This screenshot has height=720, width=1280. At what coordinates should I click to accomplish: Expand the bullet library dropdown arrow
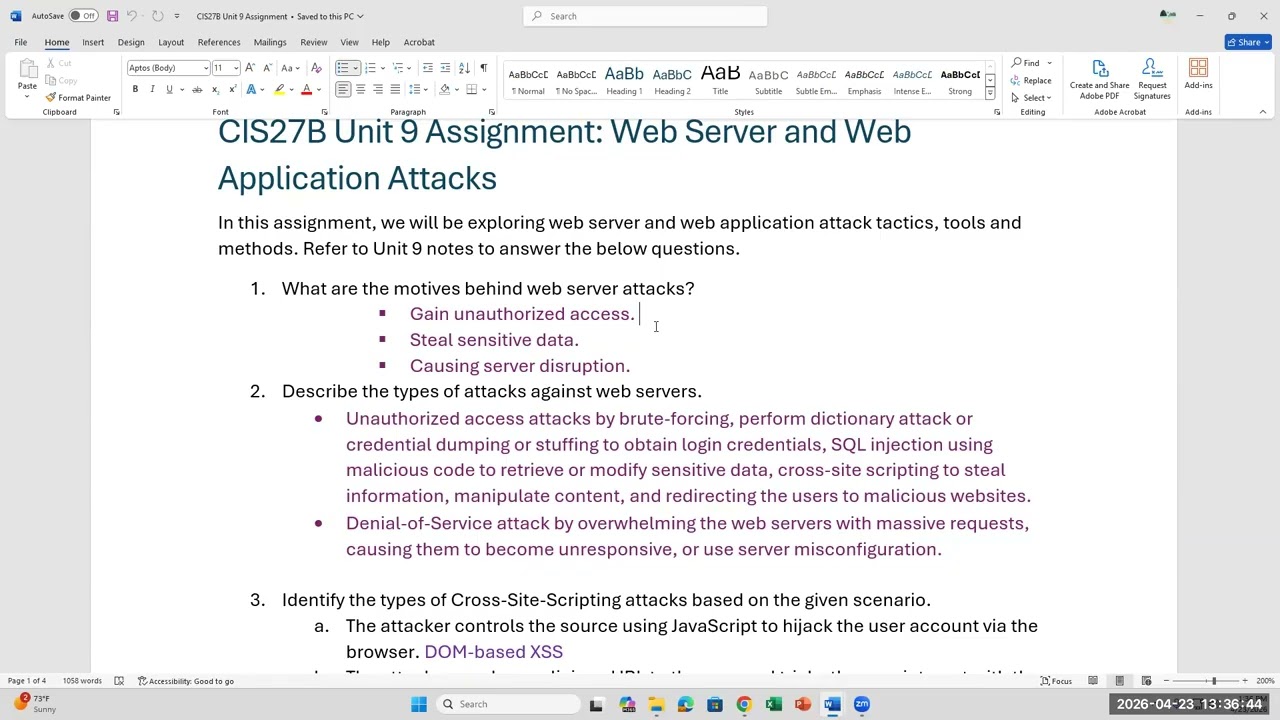[x=355, y=68]
